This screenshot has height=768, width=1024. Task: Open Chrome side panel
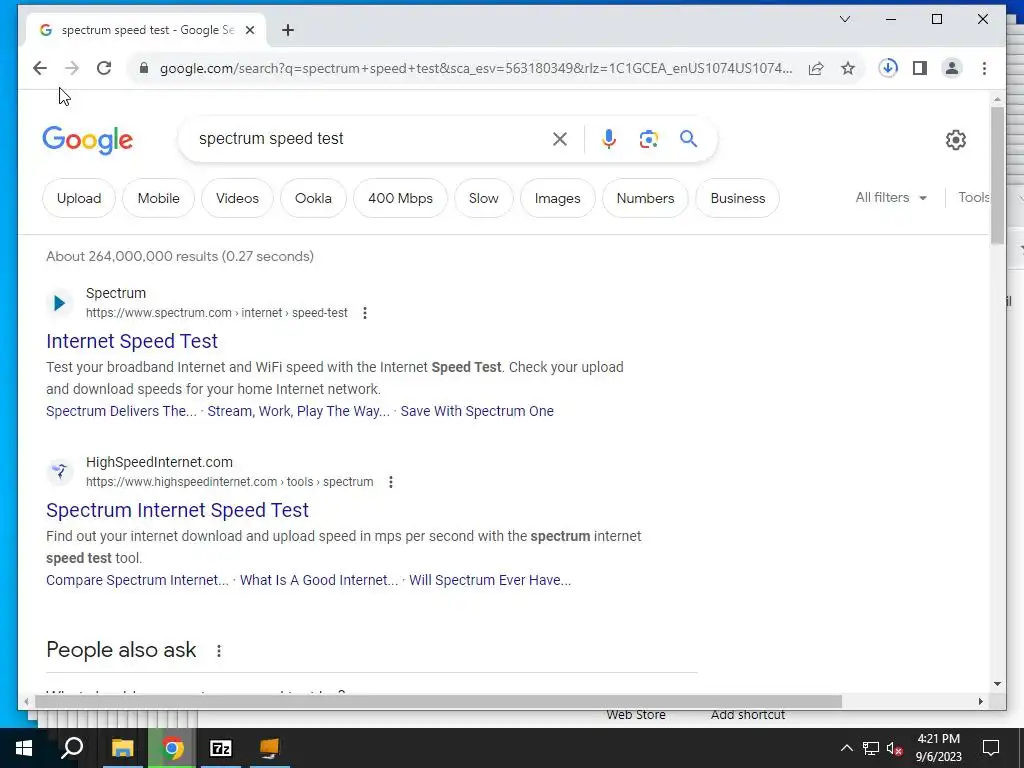click(x=920, y=68)
